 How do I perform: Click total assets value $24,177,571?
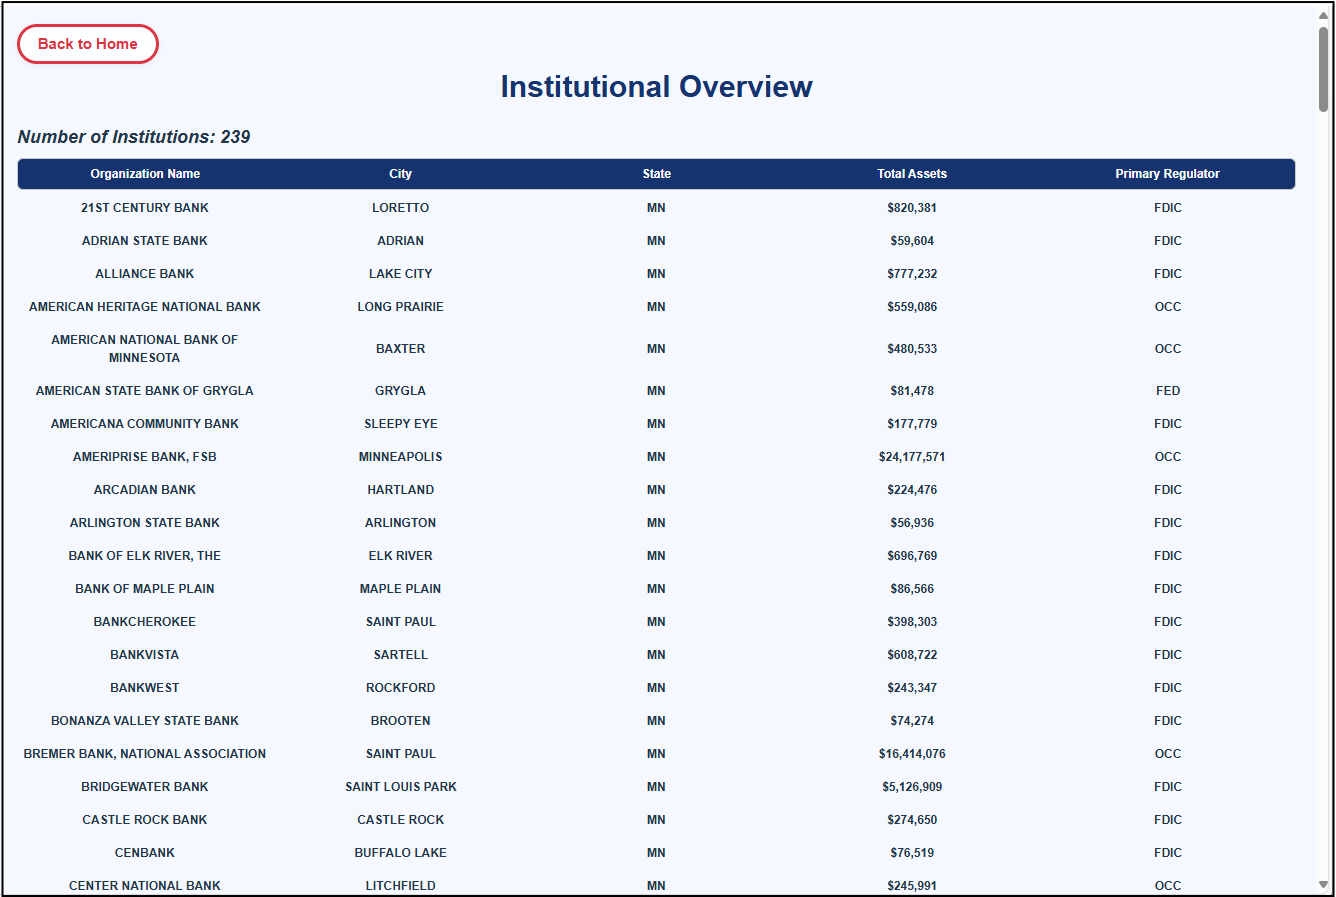(912, 457)
